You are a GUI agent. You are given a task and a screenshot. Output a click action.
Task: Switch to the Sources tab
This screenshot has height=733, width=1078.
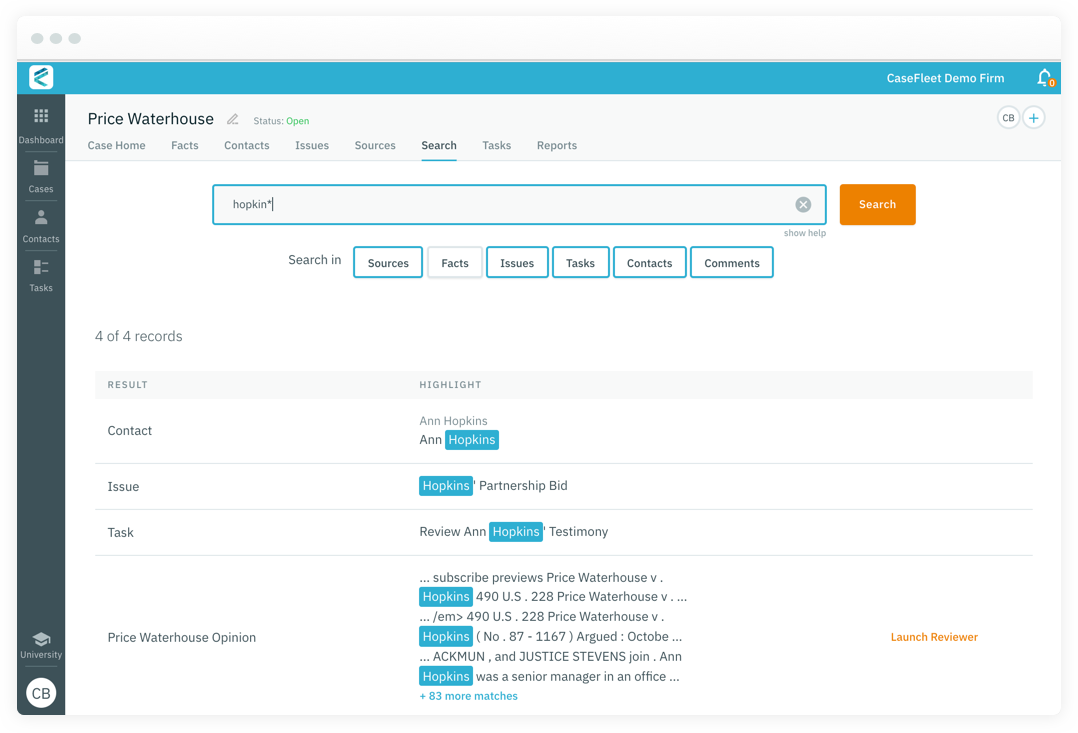pos(375,145)
